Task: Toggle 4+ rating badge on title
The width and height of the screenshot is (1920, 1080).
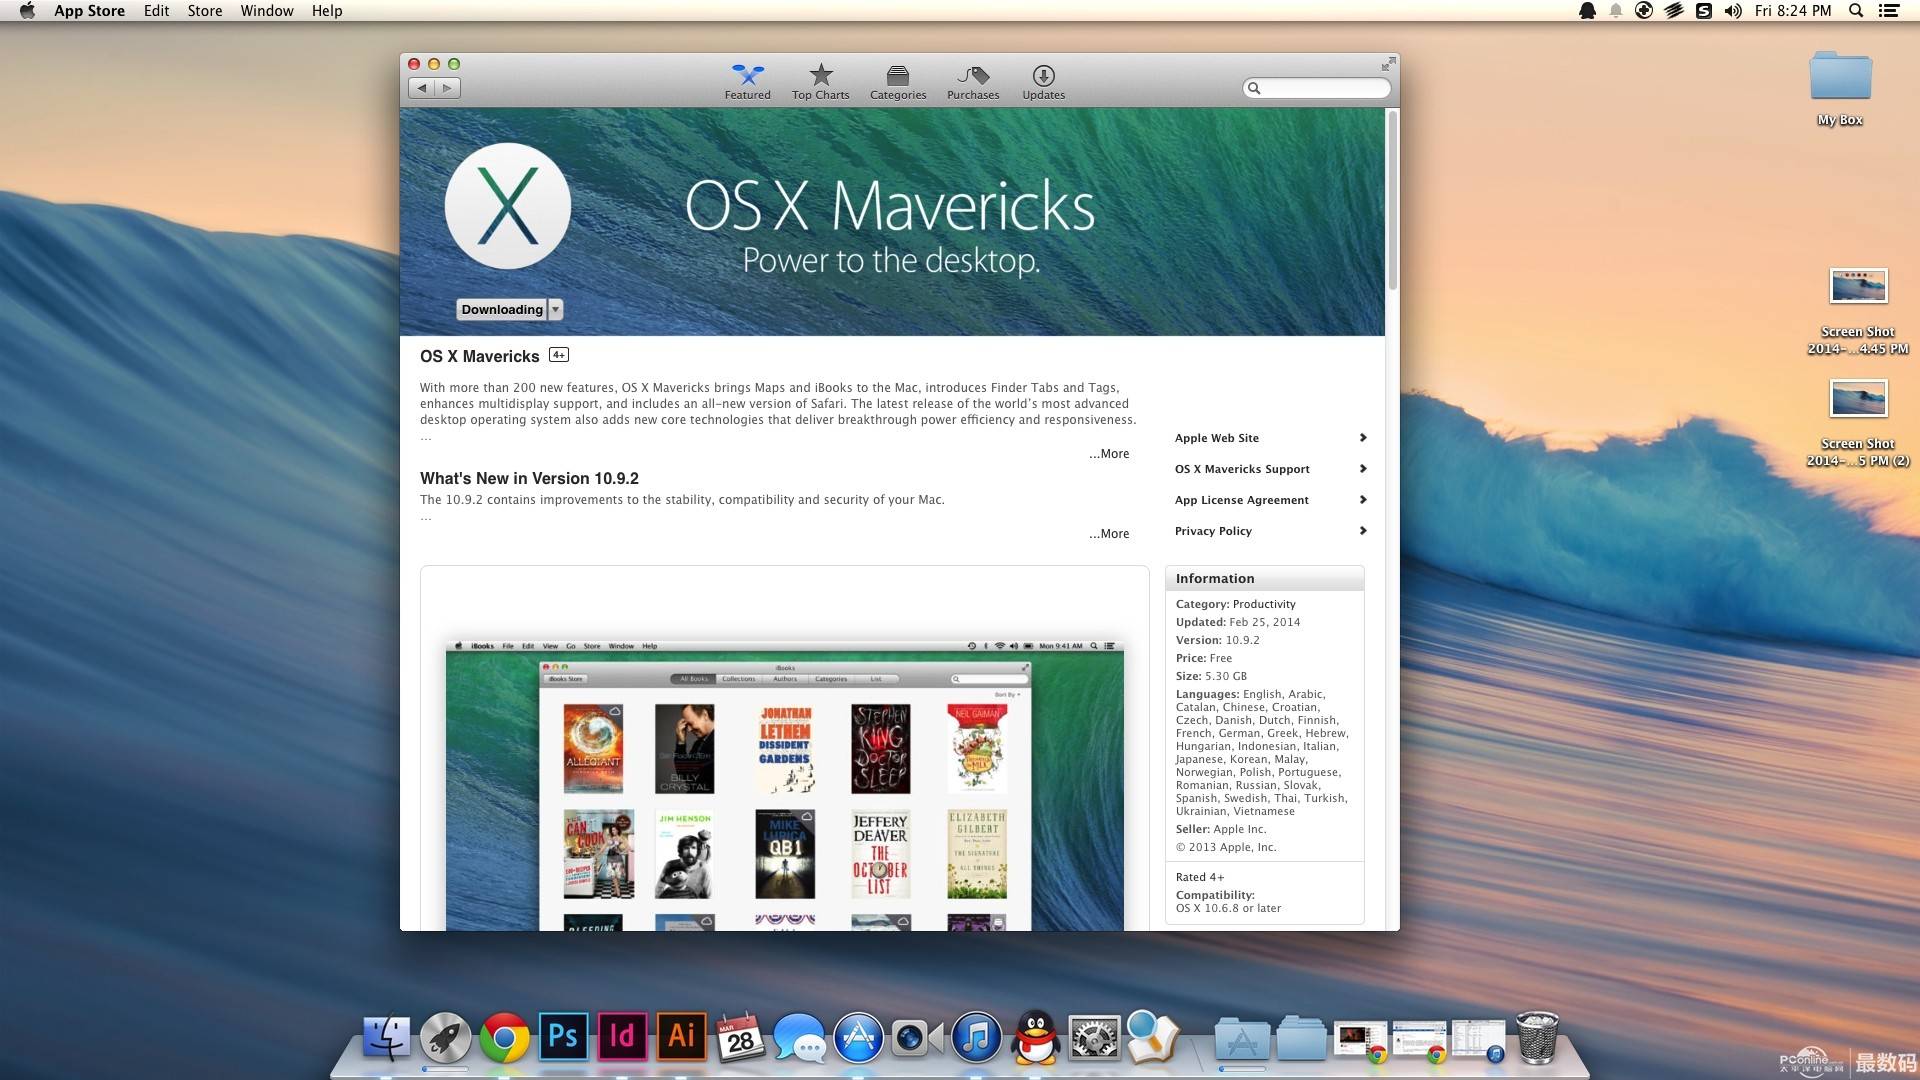Action: (x=558, y=355)
